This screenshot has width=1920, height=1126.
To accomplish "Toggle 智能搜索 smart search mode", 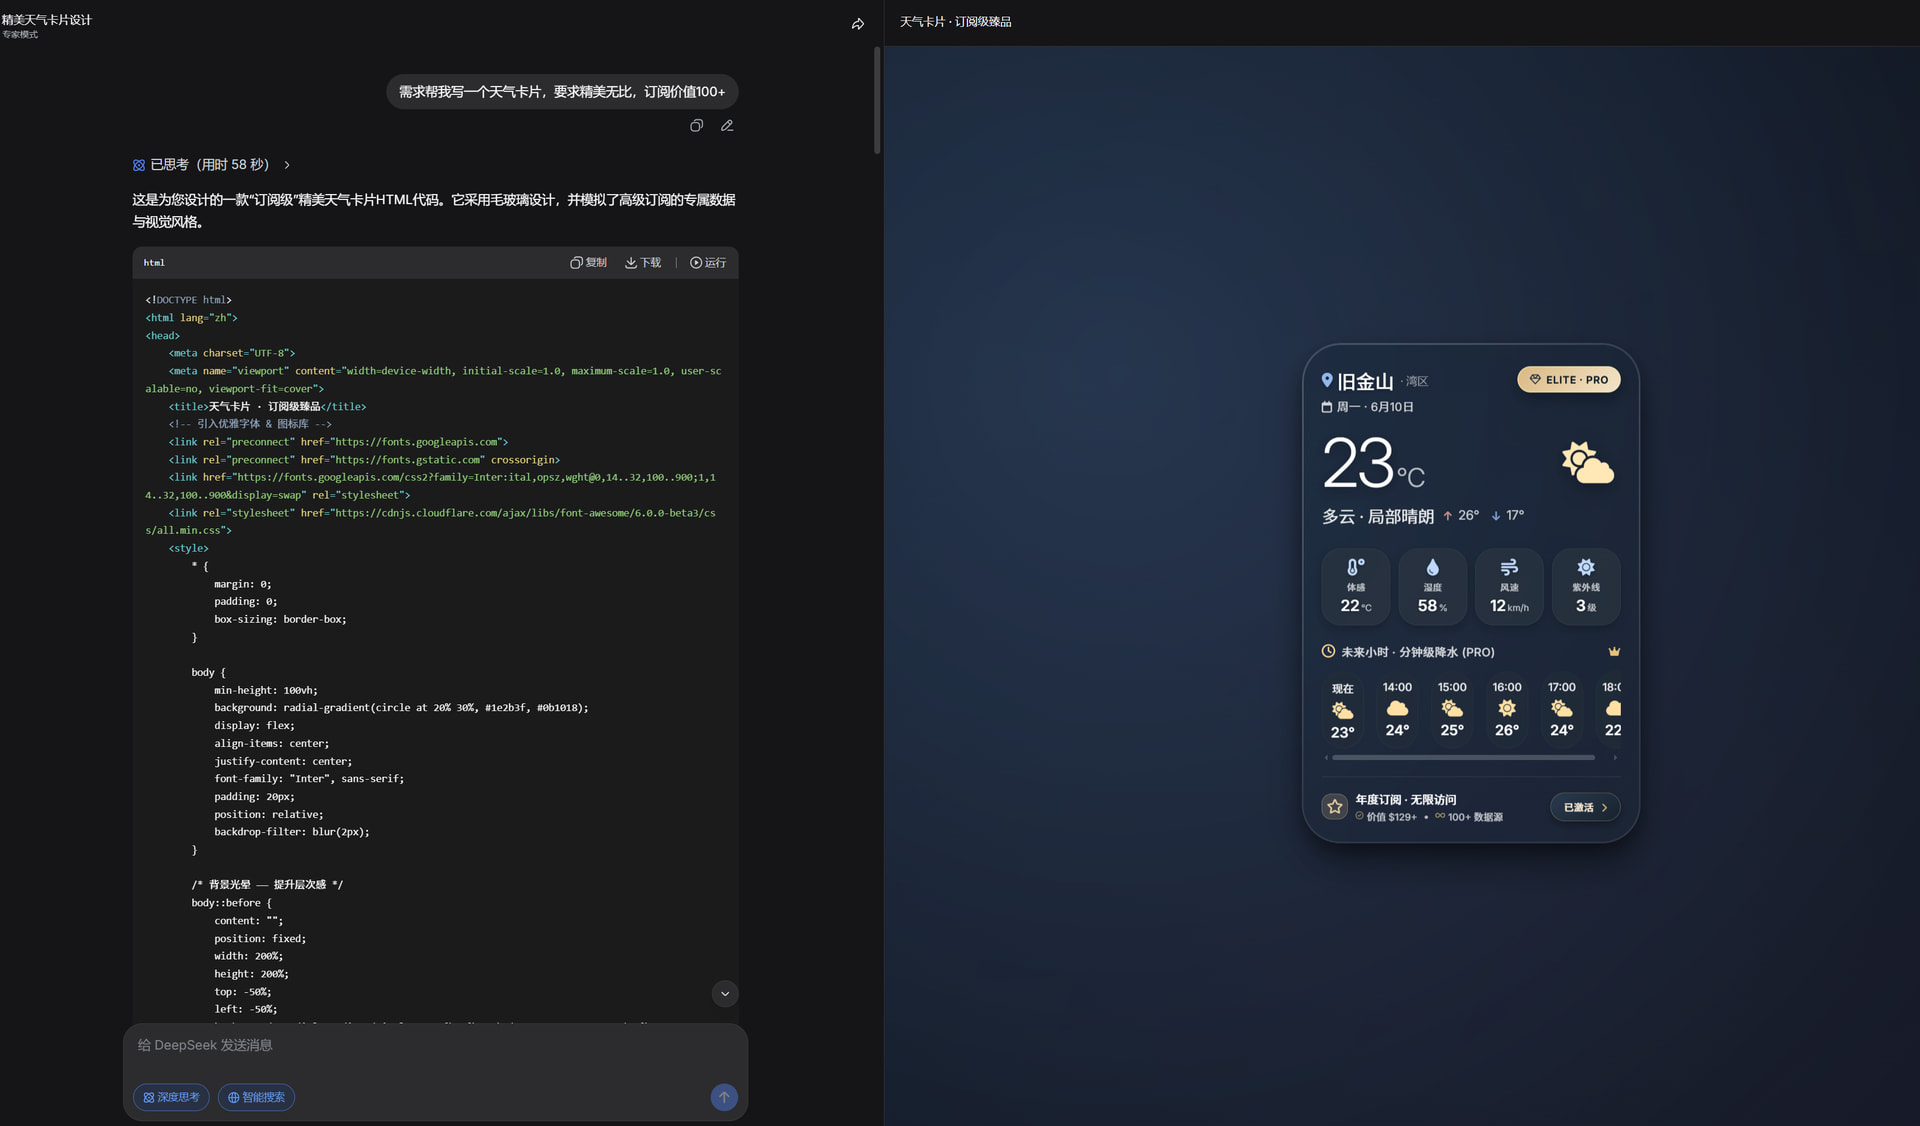I will [x=256, y=1097].
